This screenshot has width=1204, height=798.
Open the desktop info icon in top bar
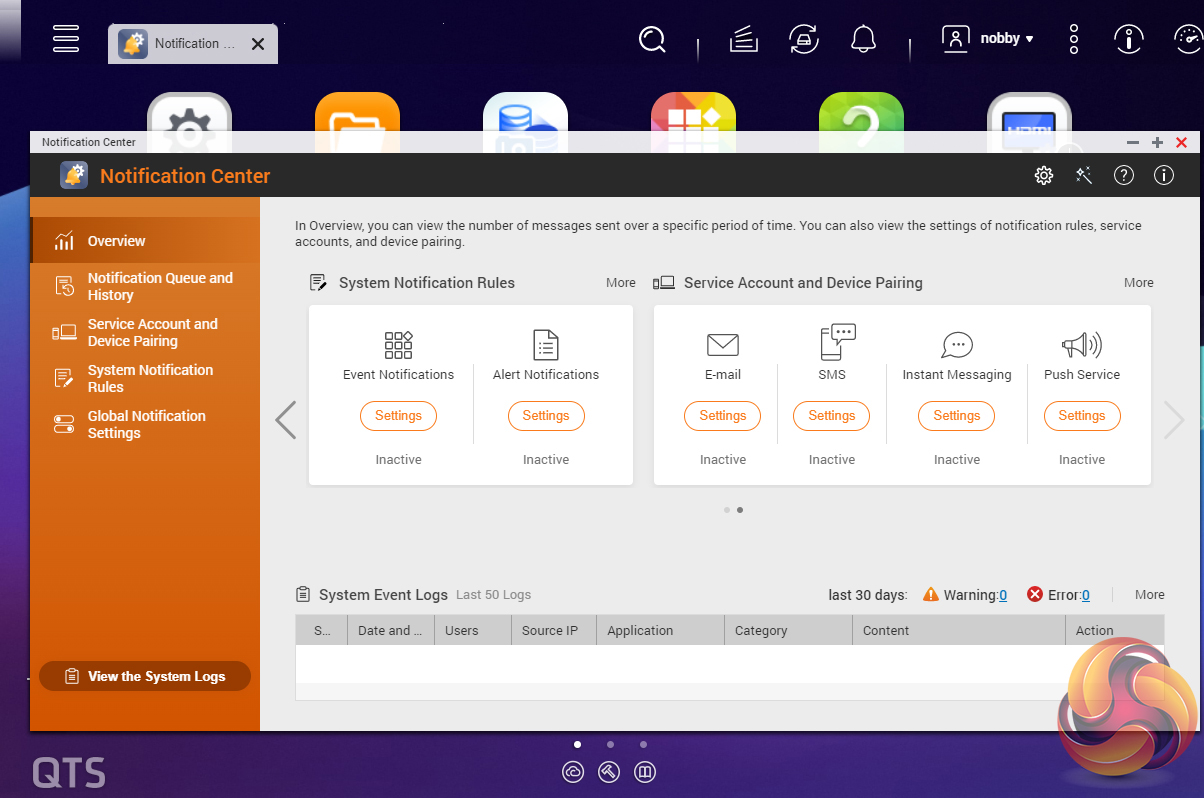click(x=1129, y=39)
